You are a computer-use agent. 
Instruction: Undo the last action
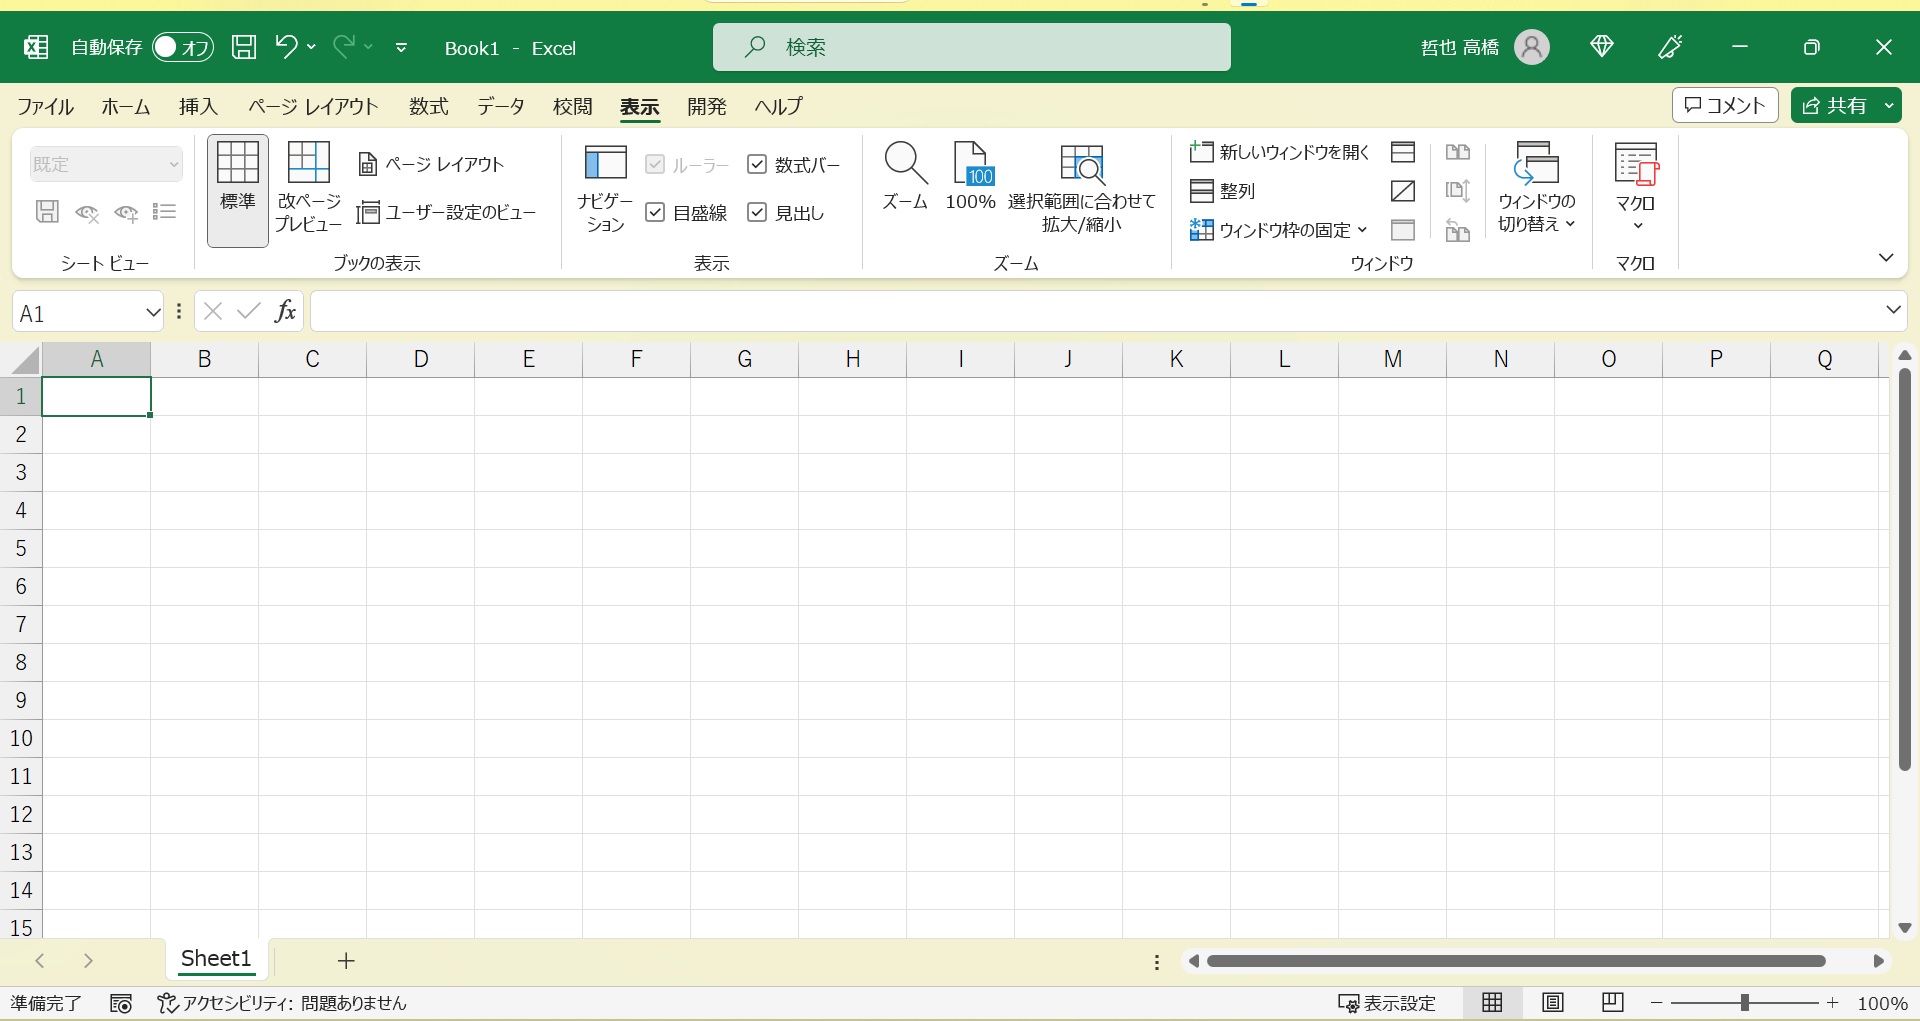click(x=286, y=46)
